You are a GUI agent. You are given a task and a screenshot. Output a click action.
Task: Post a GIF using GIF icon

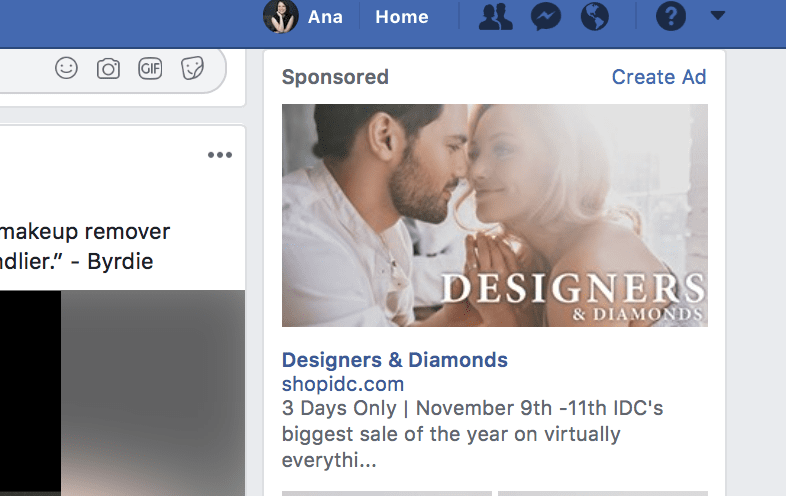click(150, 68)
